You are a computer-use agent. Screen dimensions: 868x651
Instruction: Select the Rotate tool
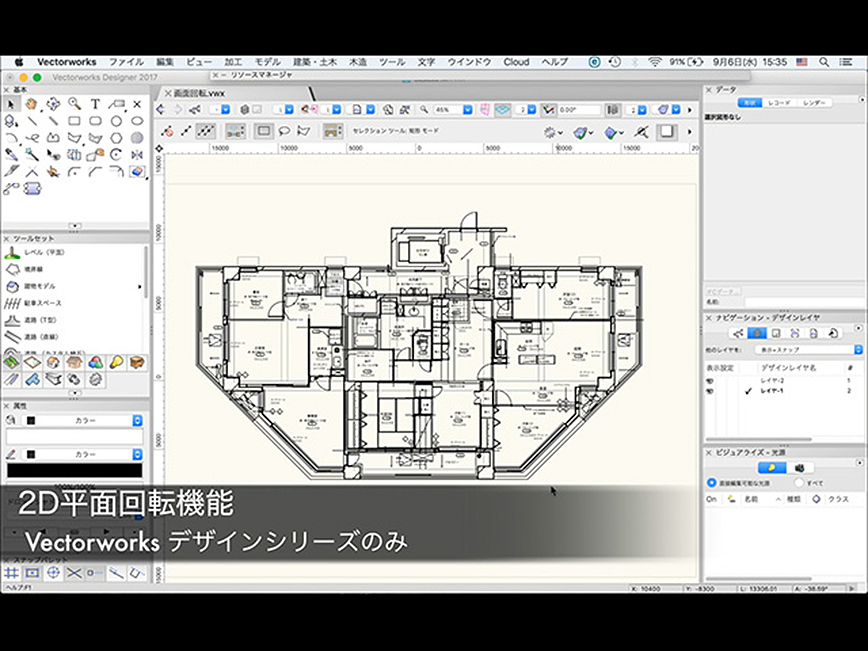(x=116, y=154)
